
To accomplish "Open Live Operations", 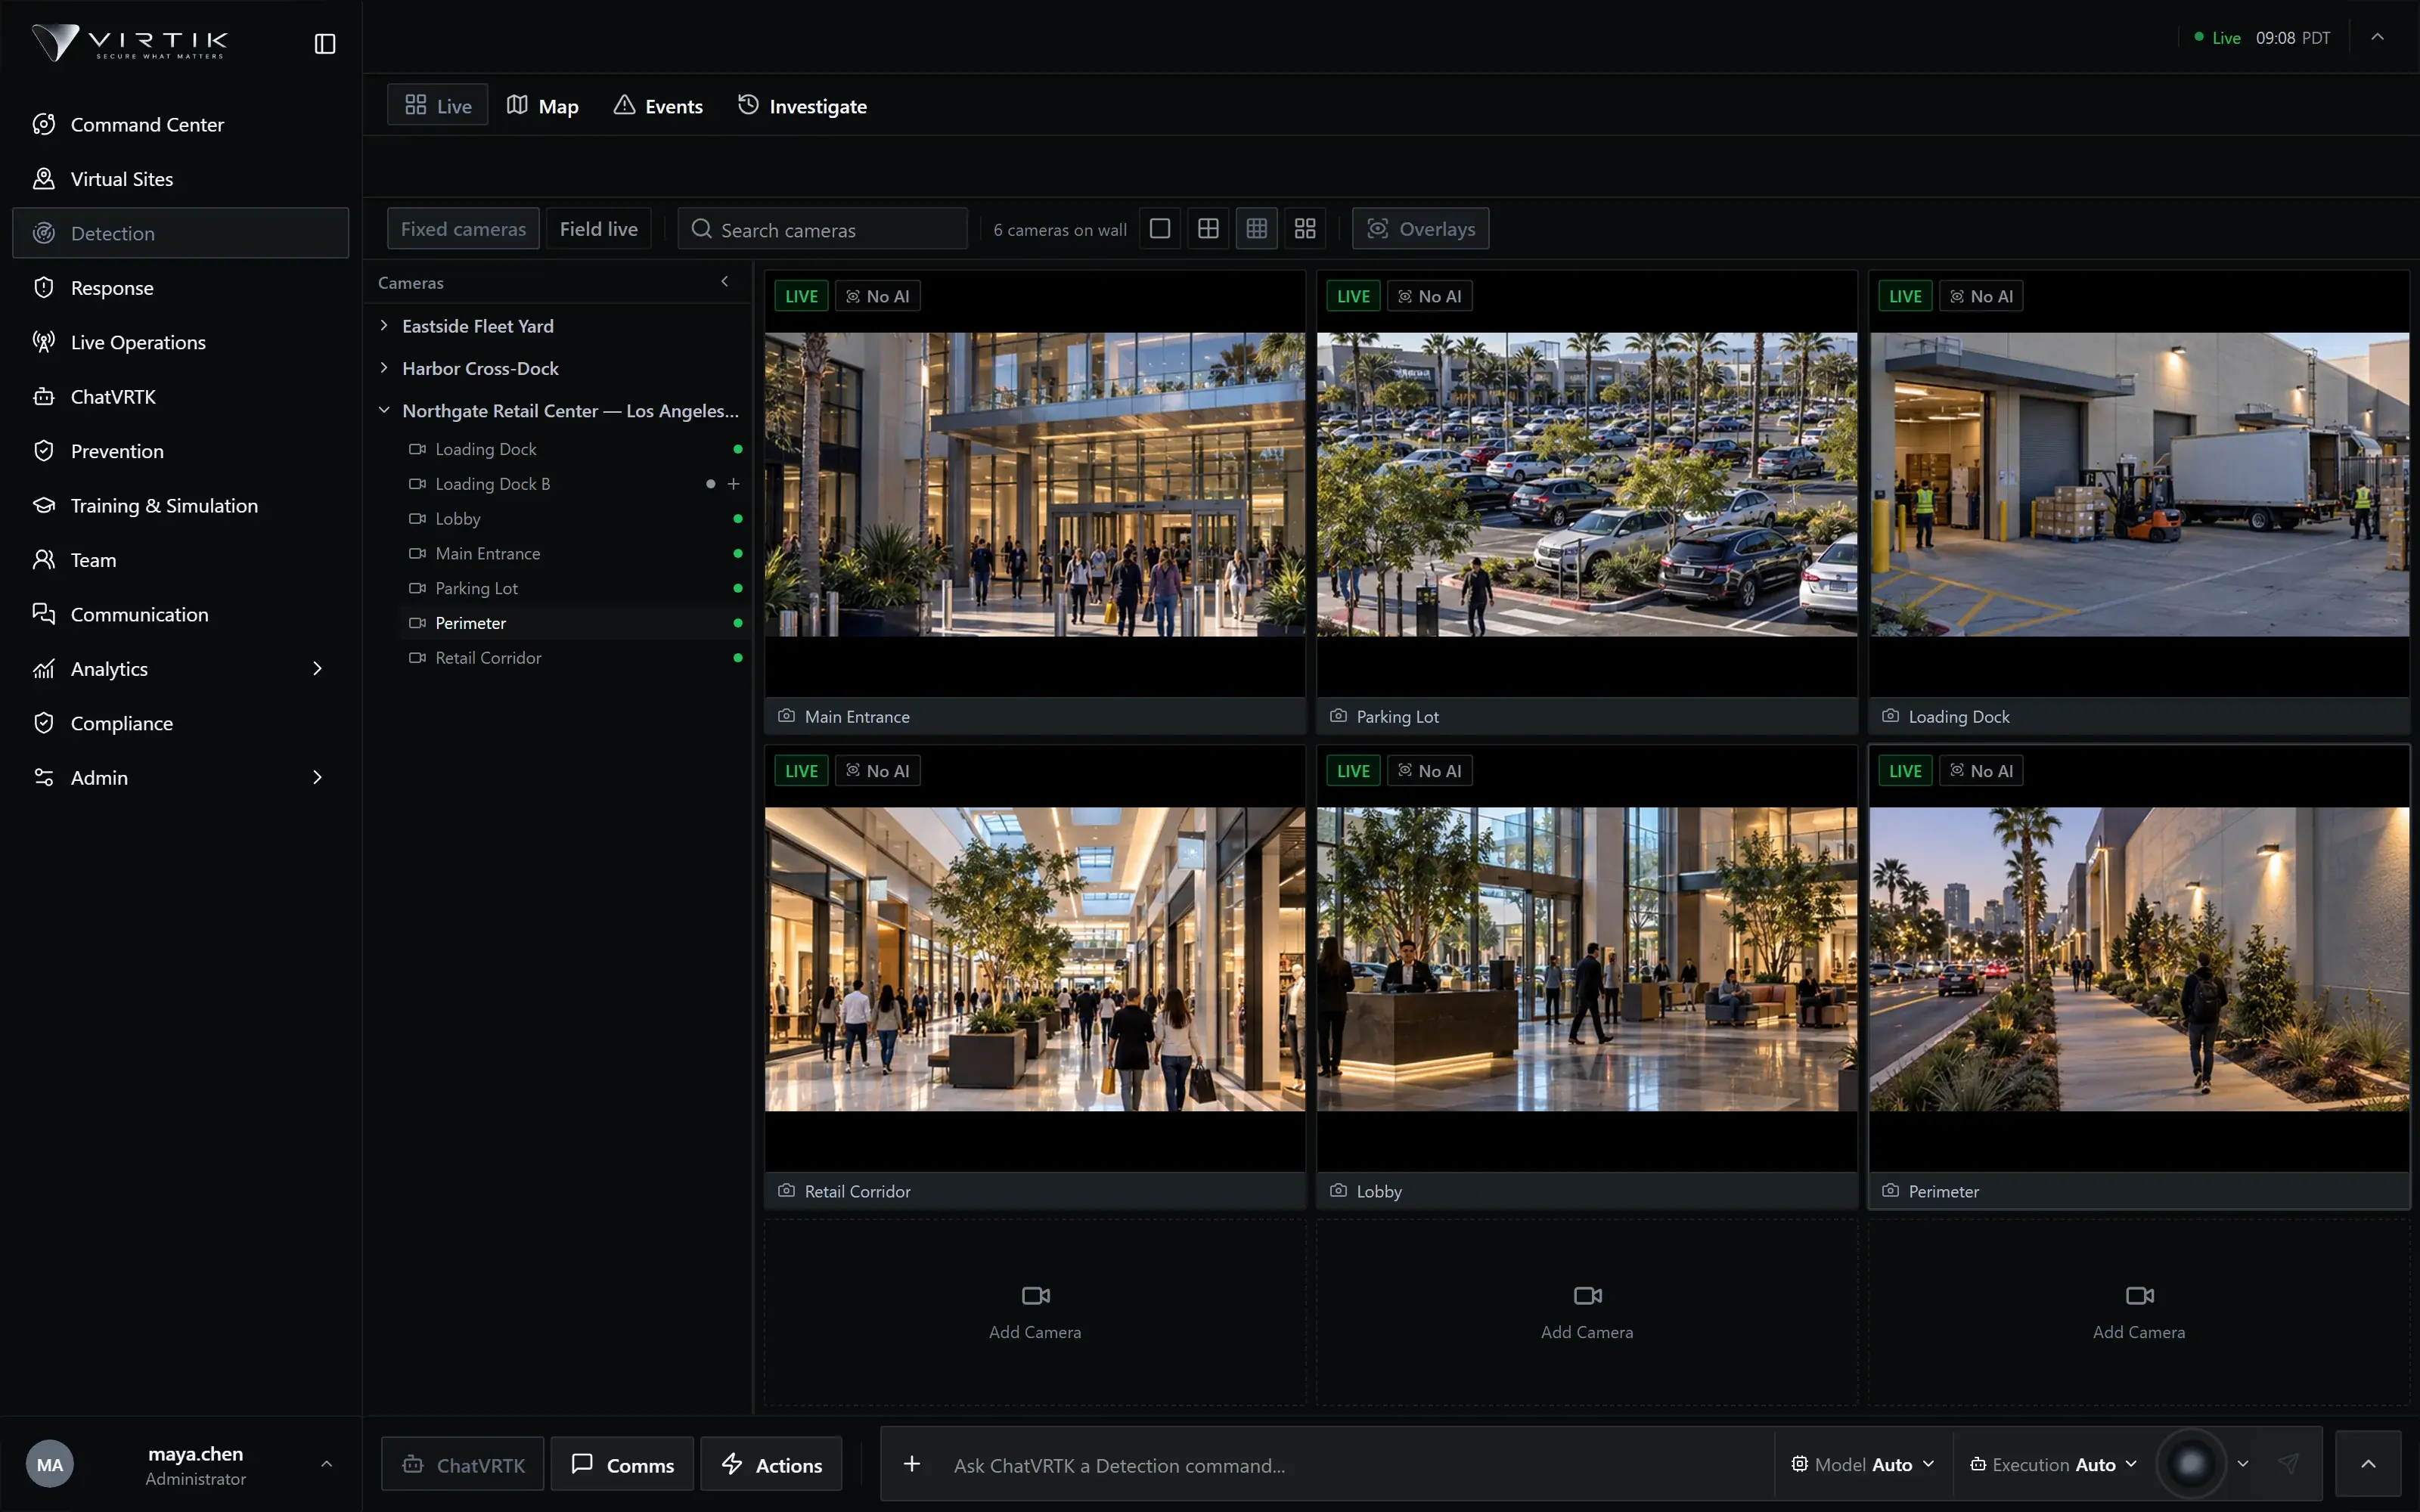I will click(180, 342).
